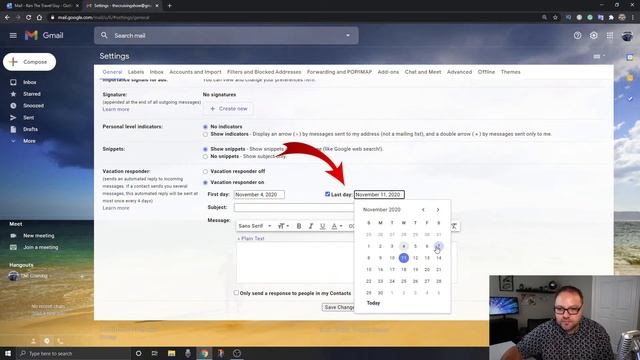640x360 pixels.
Task: Open the Signature Learn more link
Action: tap(116, 109)
